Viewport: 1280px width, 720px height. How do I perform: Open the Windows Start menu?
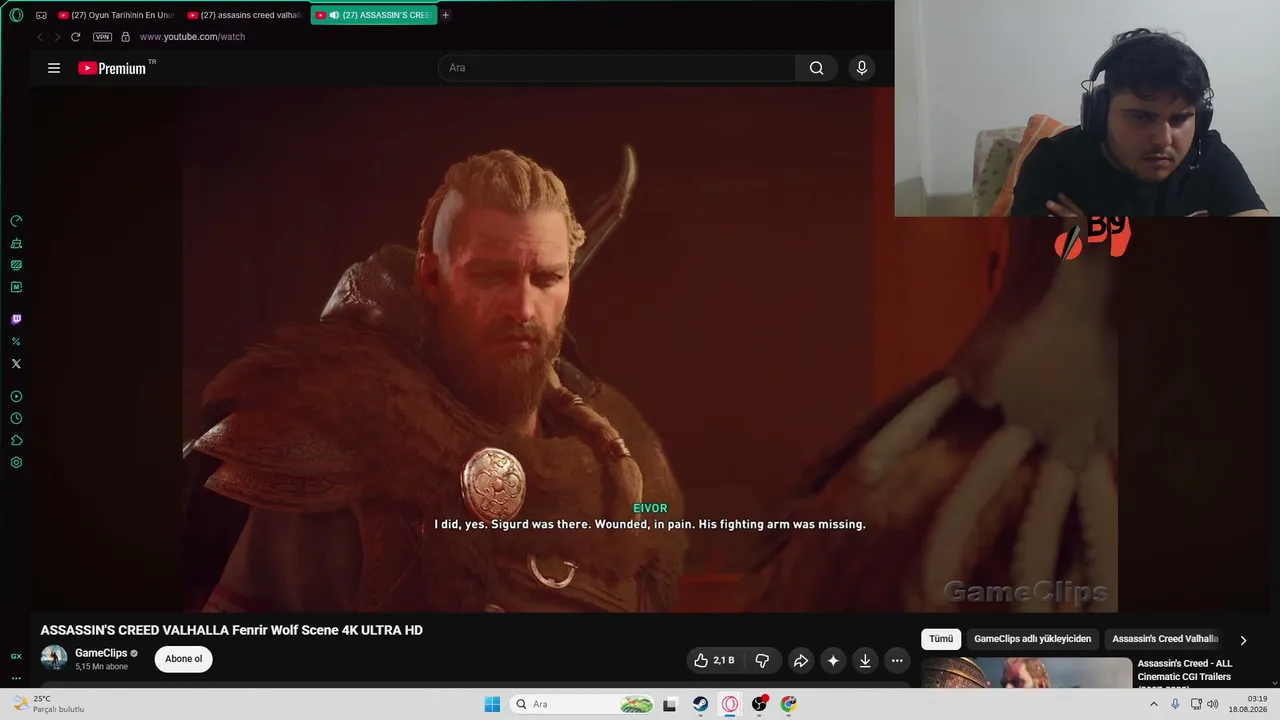[492, 704]
